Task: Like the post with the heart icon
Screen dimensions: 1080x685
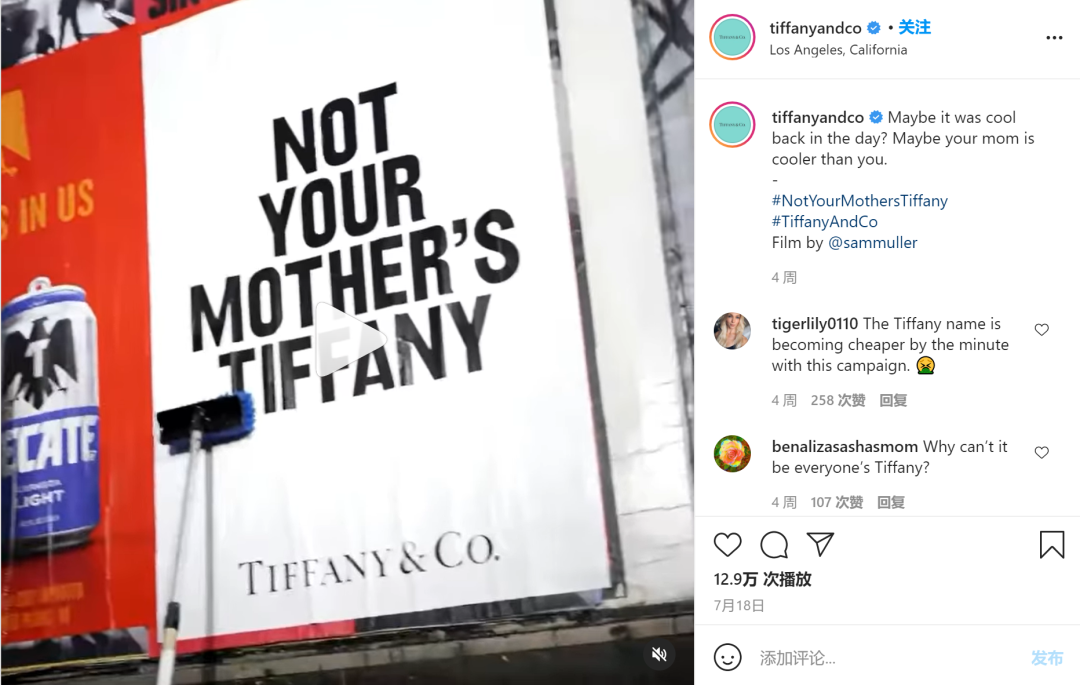Action: click(x=727, y=545)
